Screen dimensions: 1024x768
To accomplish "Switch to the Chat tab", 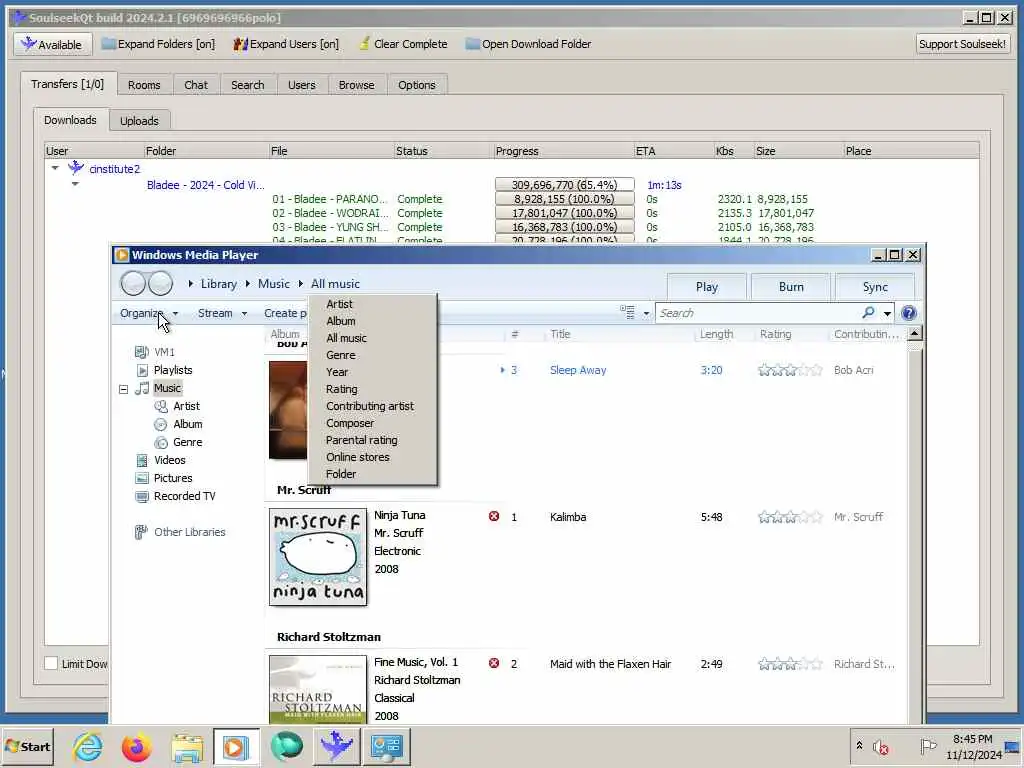I will click(x=195, y=85).
